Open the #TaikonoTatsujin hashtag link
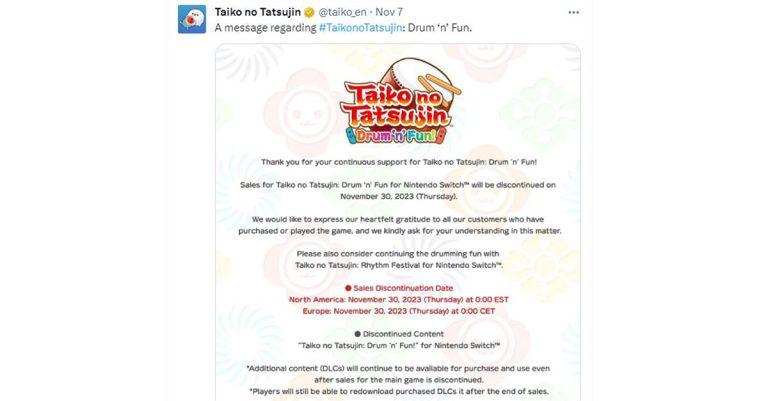The width and height of the screenshot is (768, 401). (x=360, y=28)
